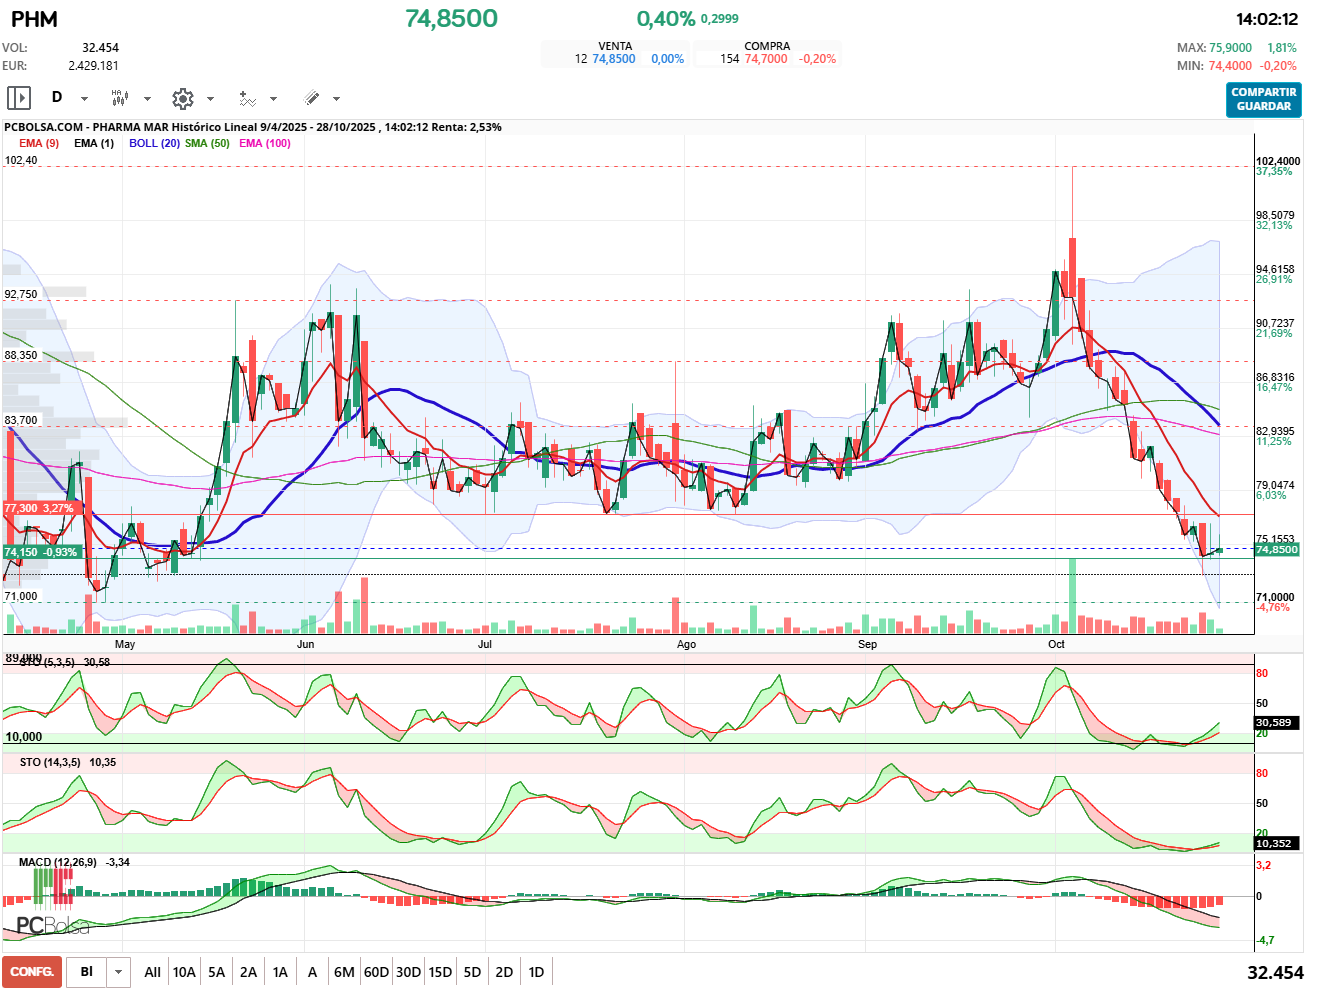Screen dimensions: 1317x993
Task: Open the chart settings dropdown arrow
Action: 210,99
